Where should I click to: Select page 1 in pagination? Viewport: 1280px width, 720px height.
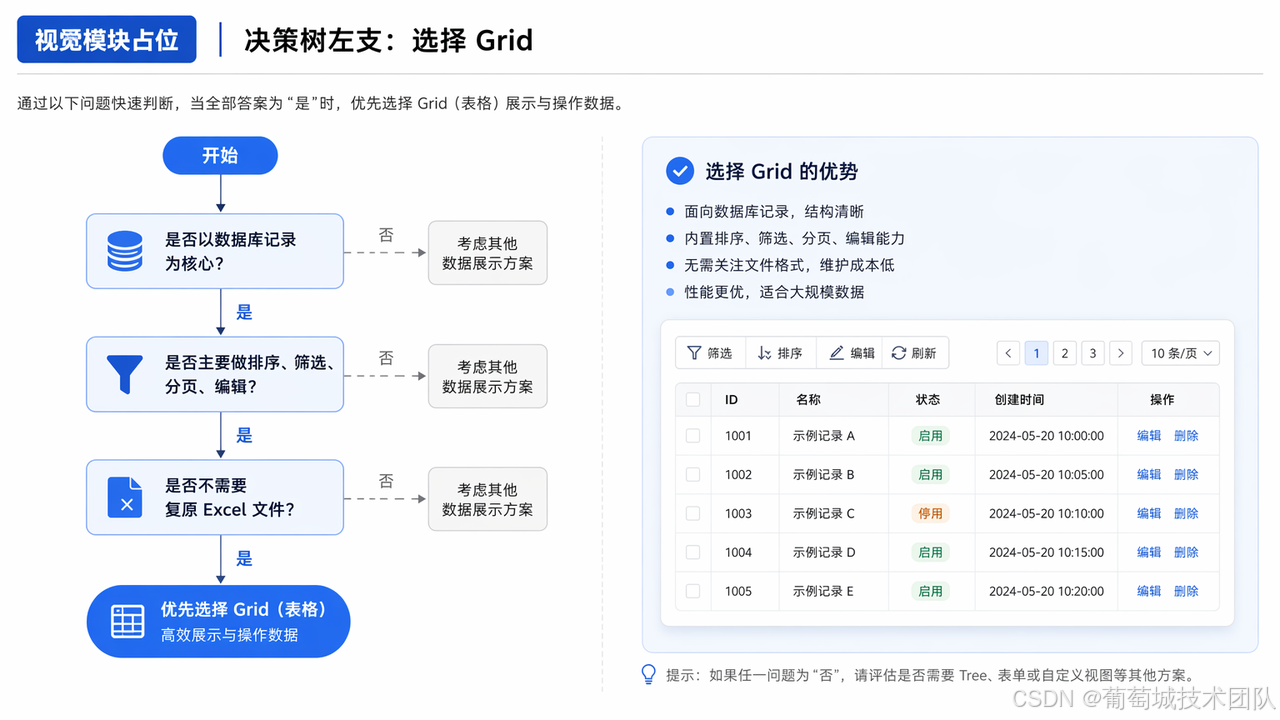1036,353
